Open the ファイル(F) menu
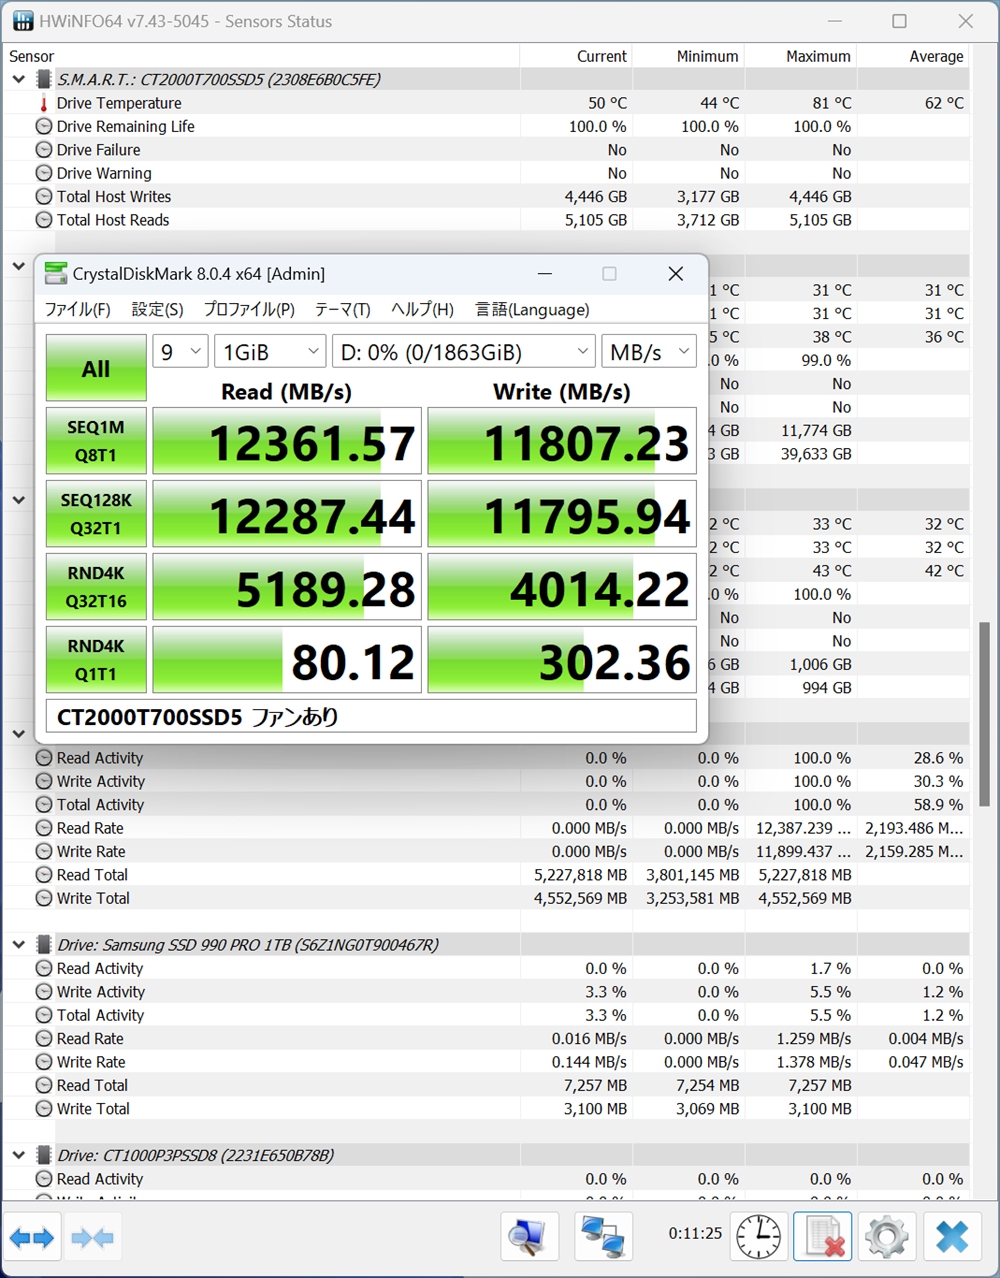Screen dimensions: 1000x1278 click(x=77, y=309)
